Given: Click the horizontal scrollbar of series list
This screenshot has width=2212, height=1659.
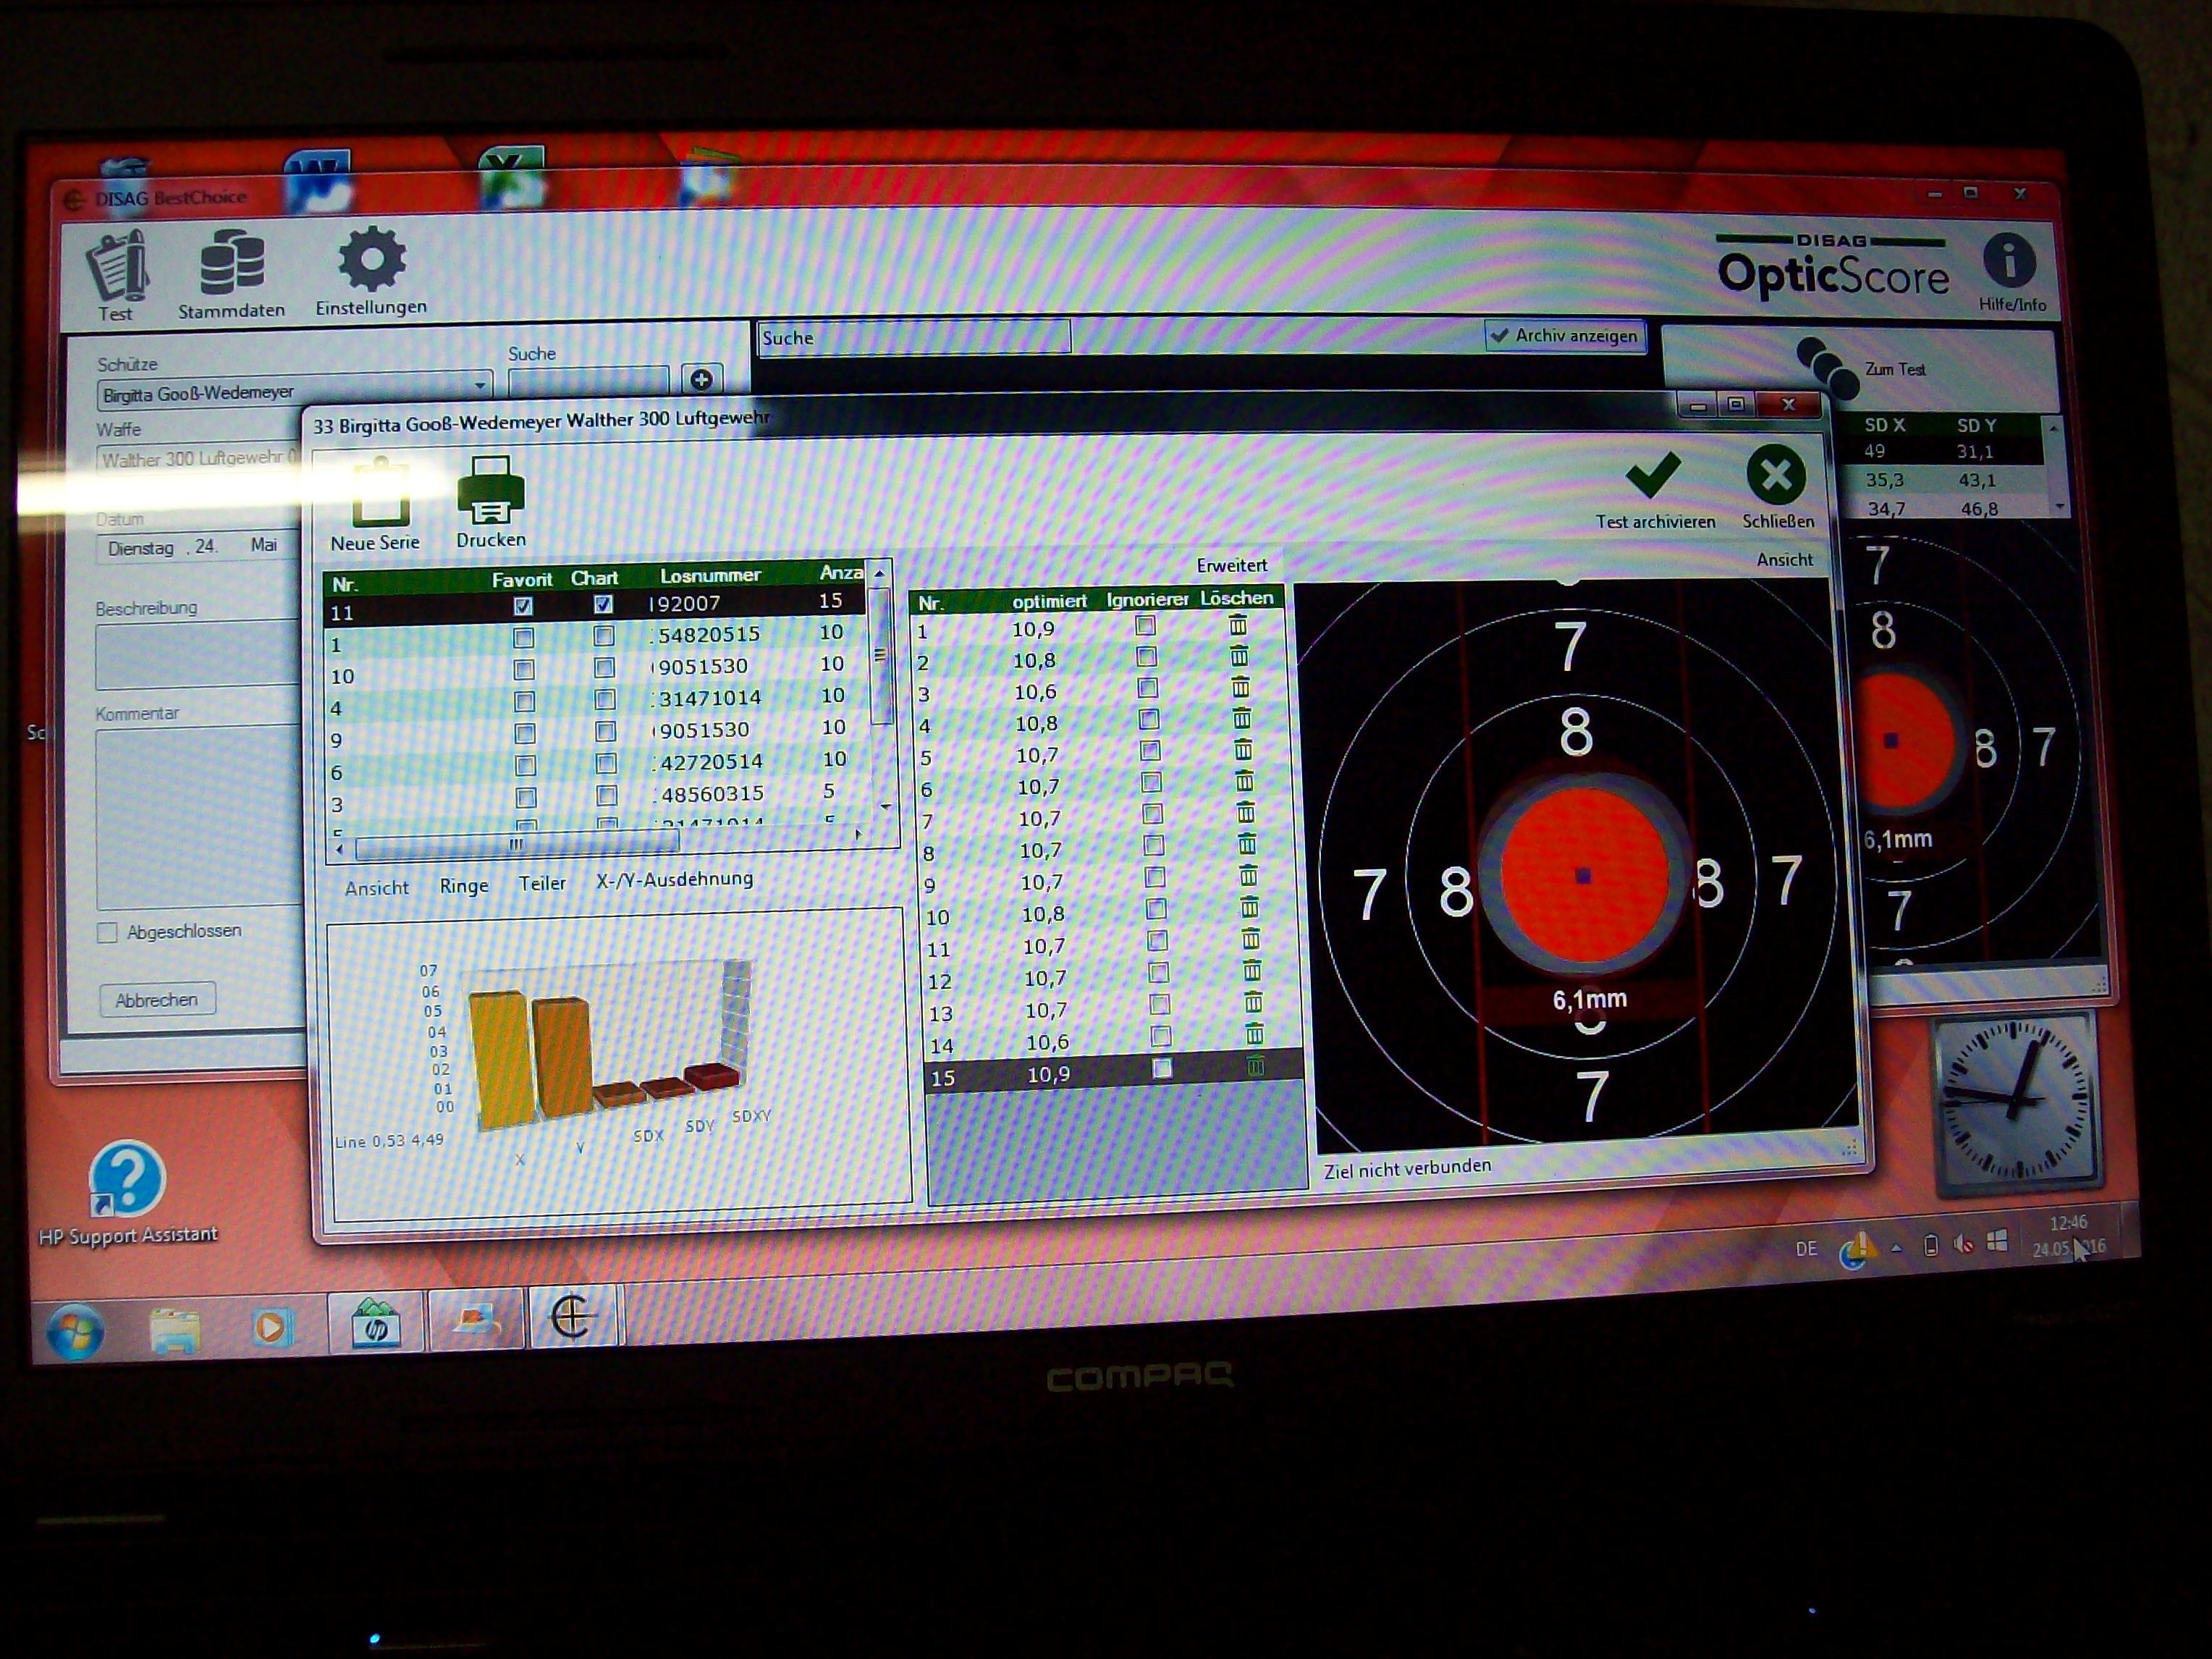Looking at the screenshot, I should (515, 846).
